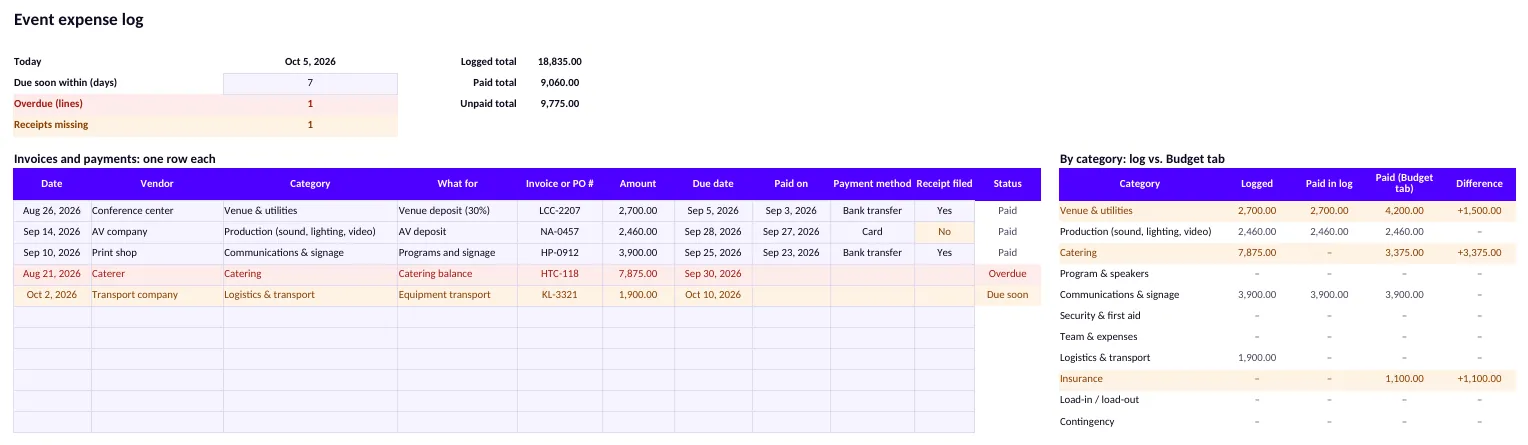Click the 'Insurance' category row label

coord(1081,379)
